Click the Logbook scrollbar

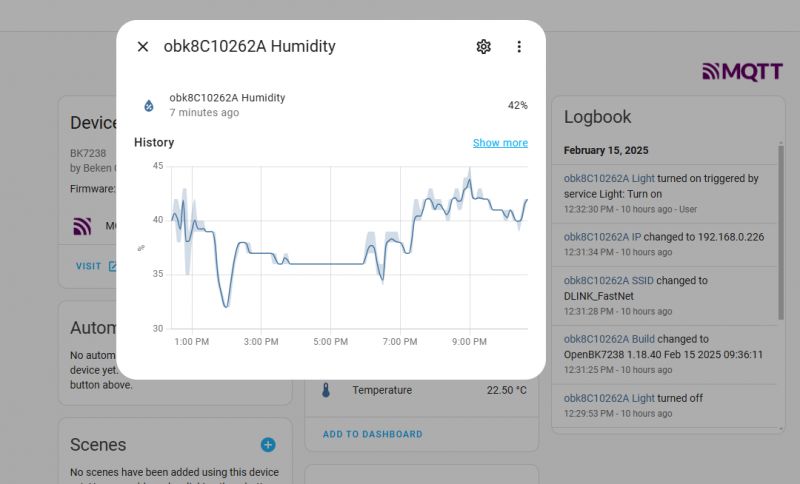point(781,230)
